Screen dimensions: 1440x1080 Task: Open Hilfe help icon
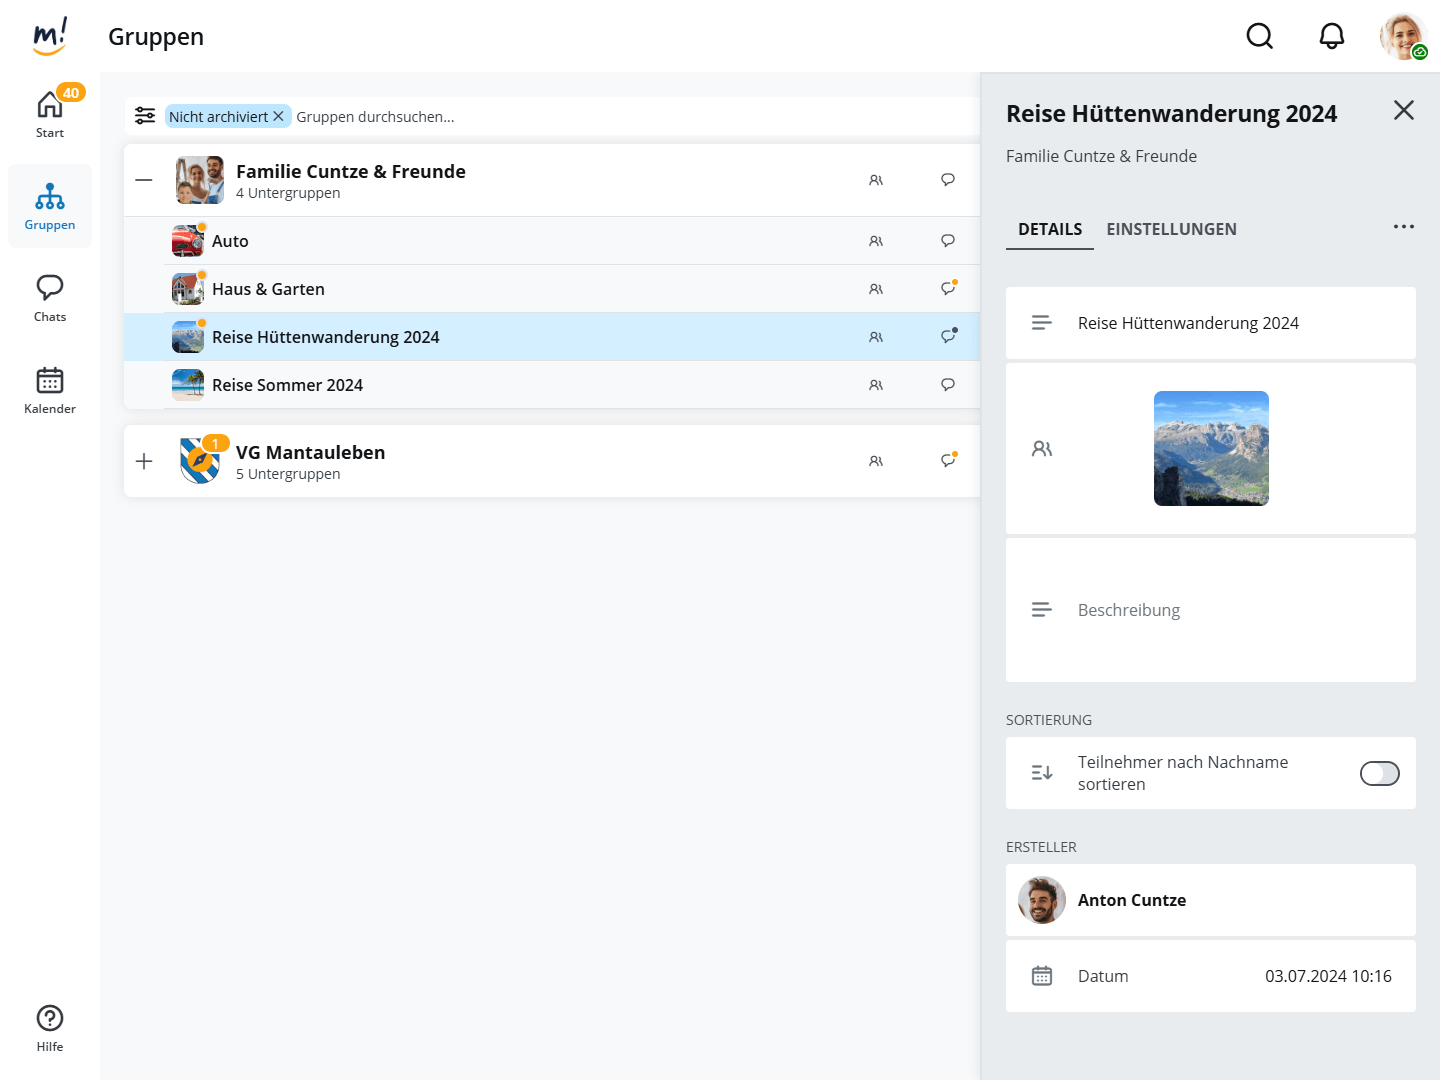pos(50,1027)
